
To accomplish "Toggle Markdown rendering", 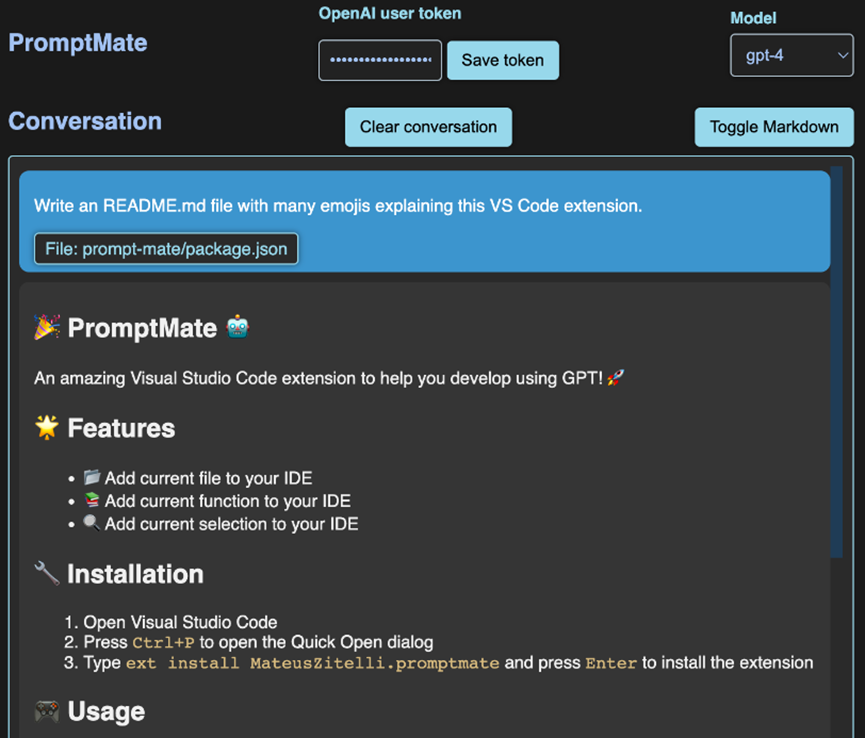I will click(774, 127).
